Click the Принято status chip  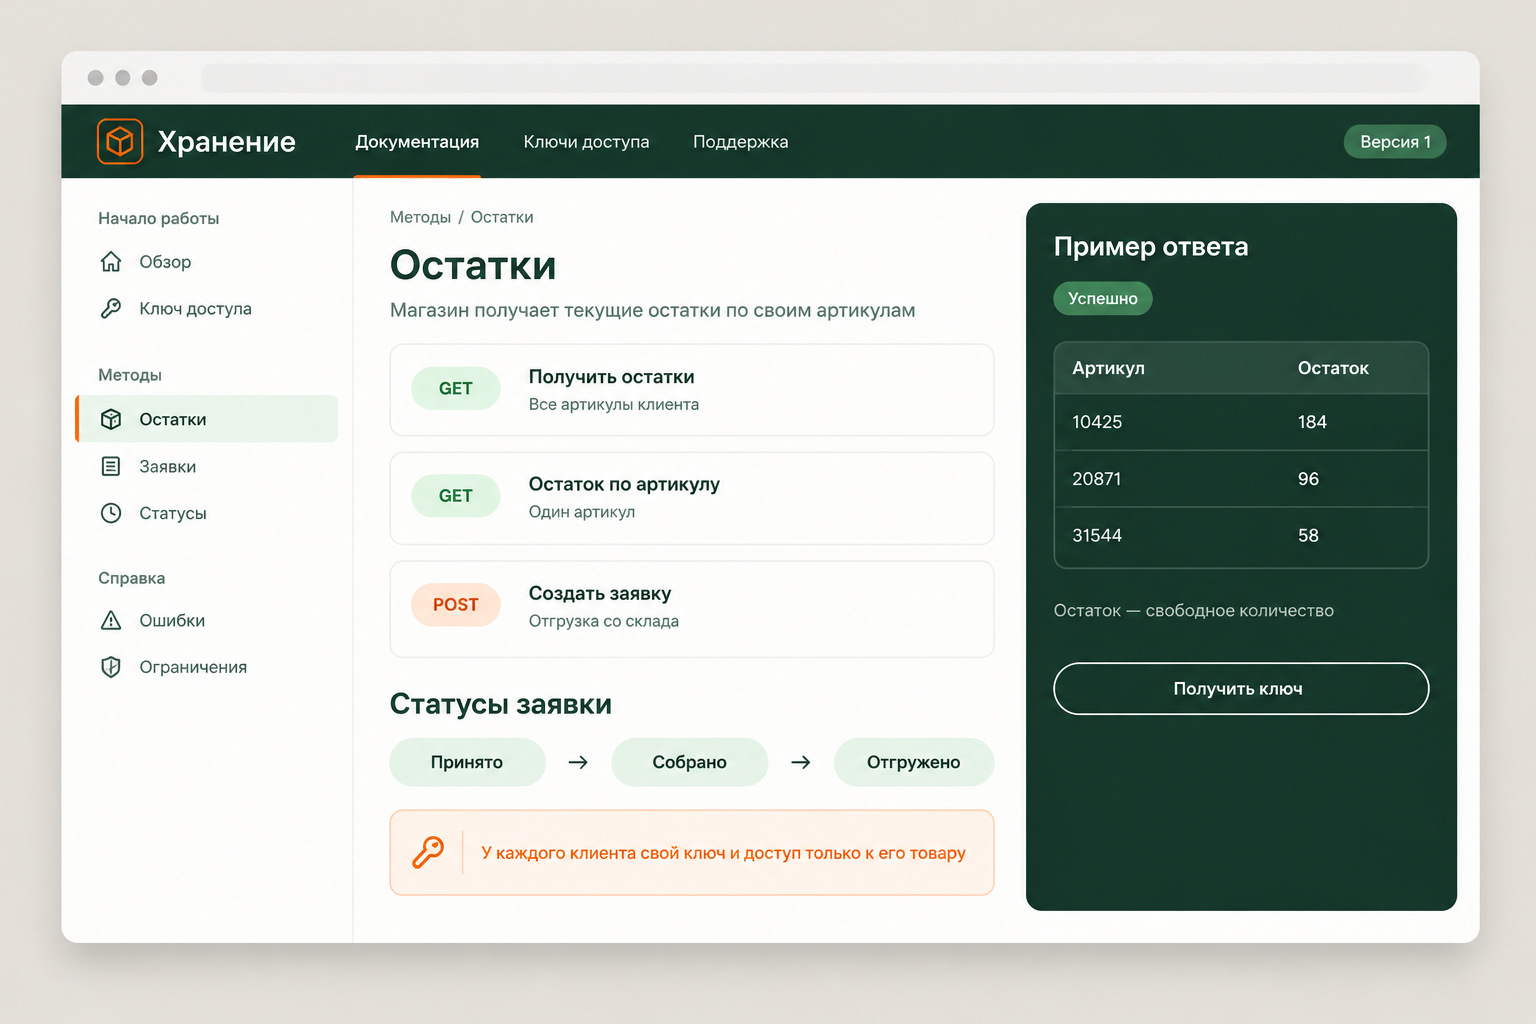[467, 762]
